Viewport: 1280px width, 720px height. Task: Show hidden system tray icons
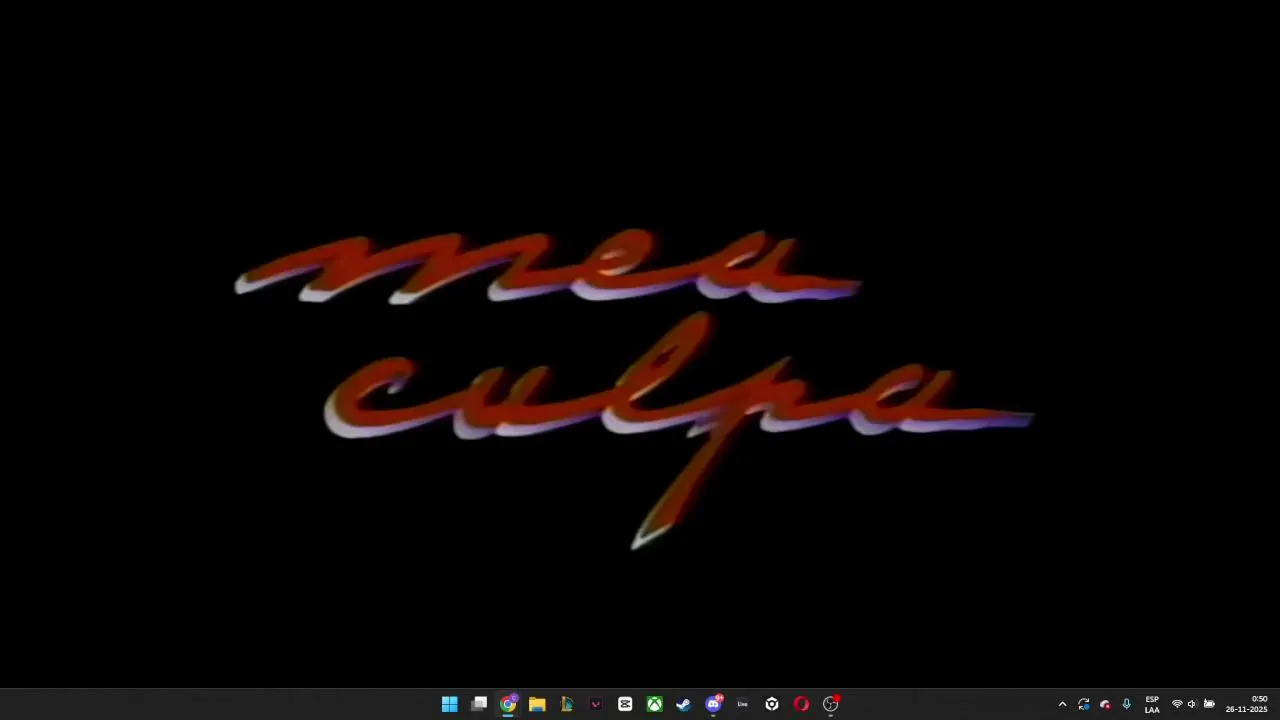click(1062, 704)
